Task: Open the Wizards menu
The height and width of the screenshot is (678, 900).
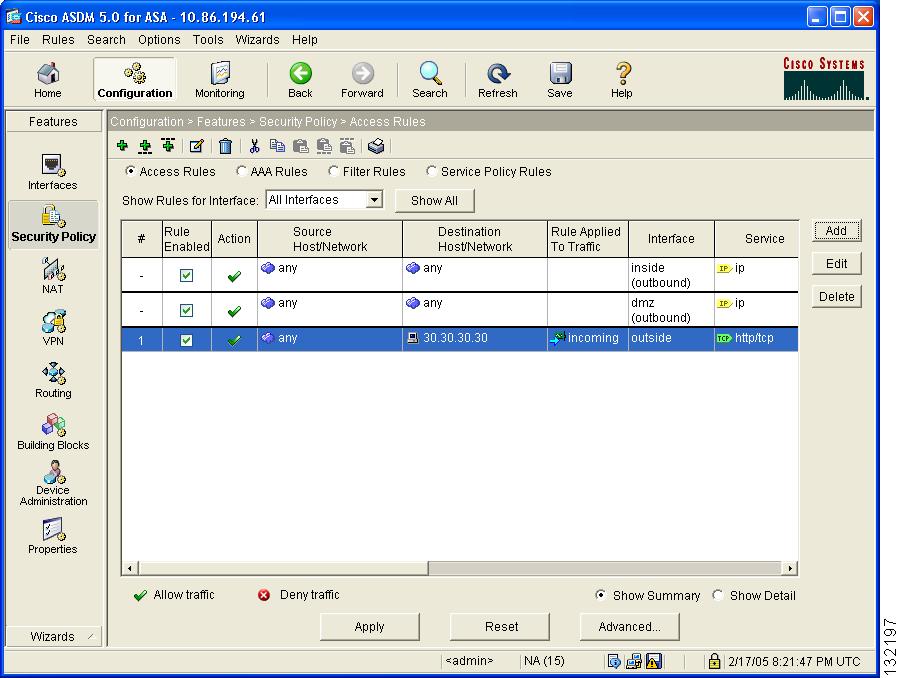Action: 257,40
